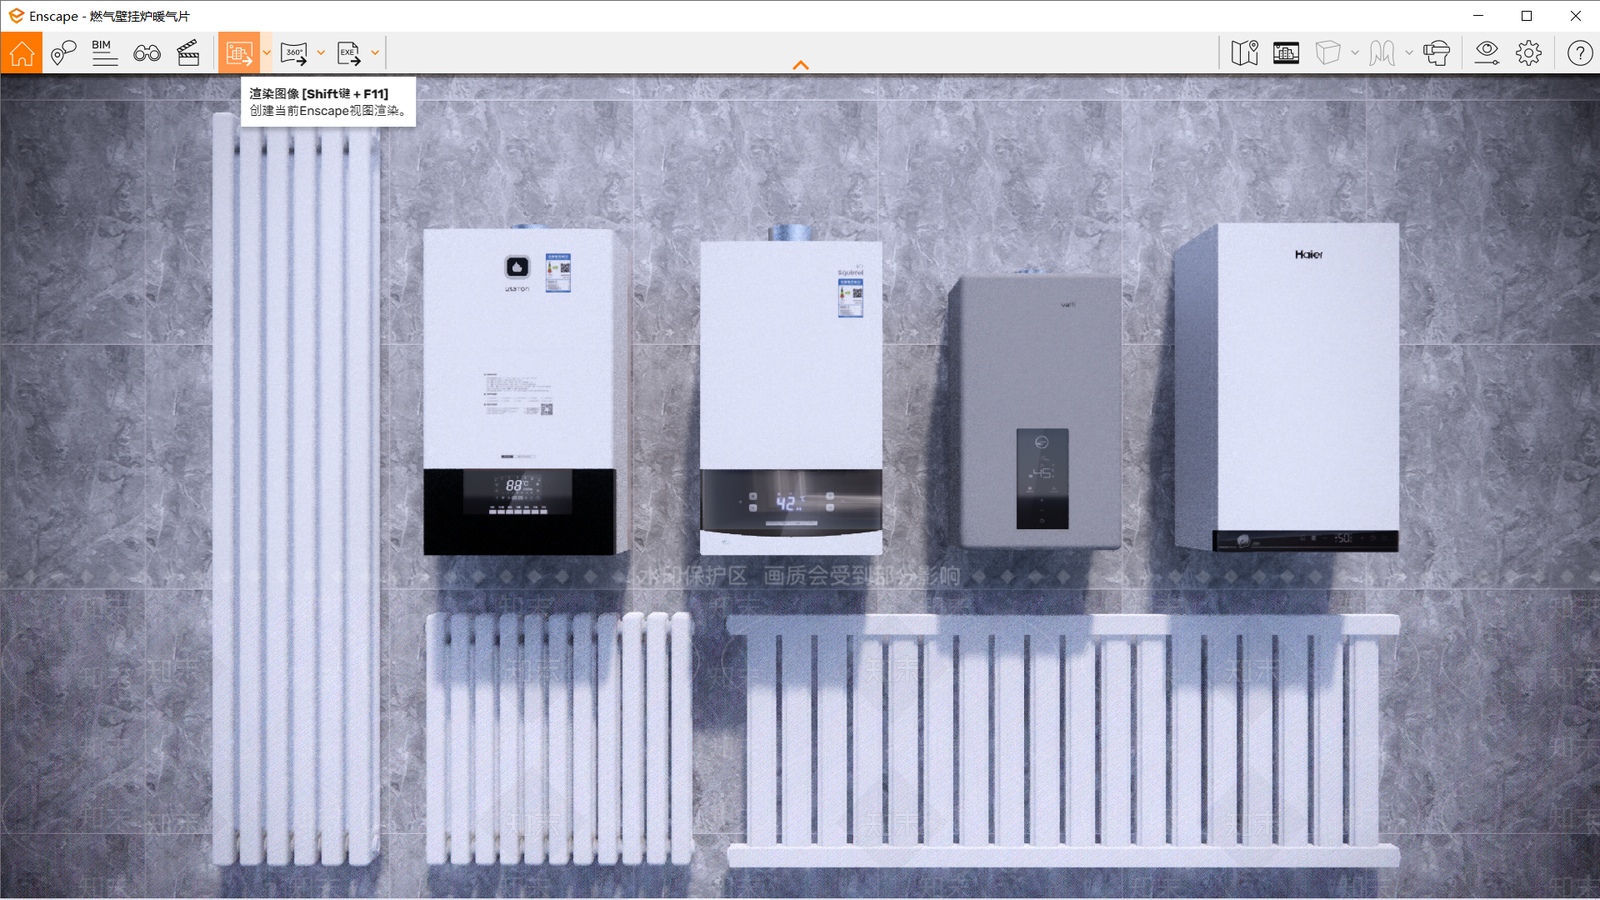The height and width of the screenshot is (900, 1600).
Task: Expand the wings mode dropdown arrow
Action: (x=1409, y=53)
